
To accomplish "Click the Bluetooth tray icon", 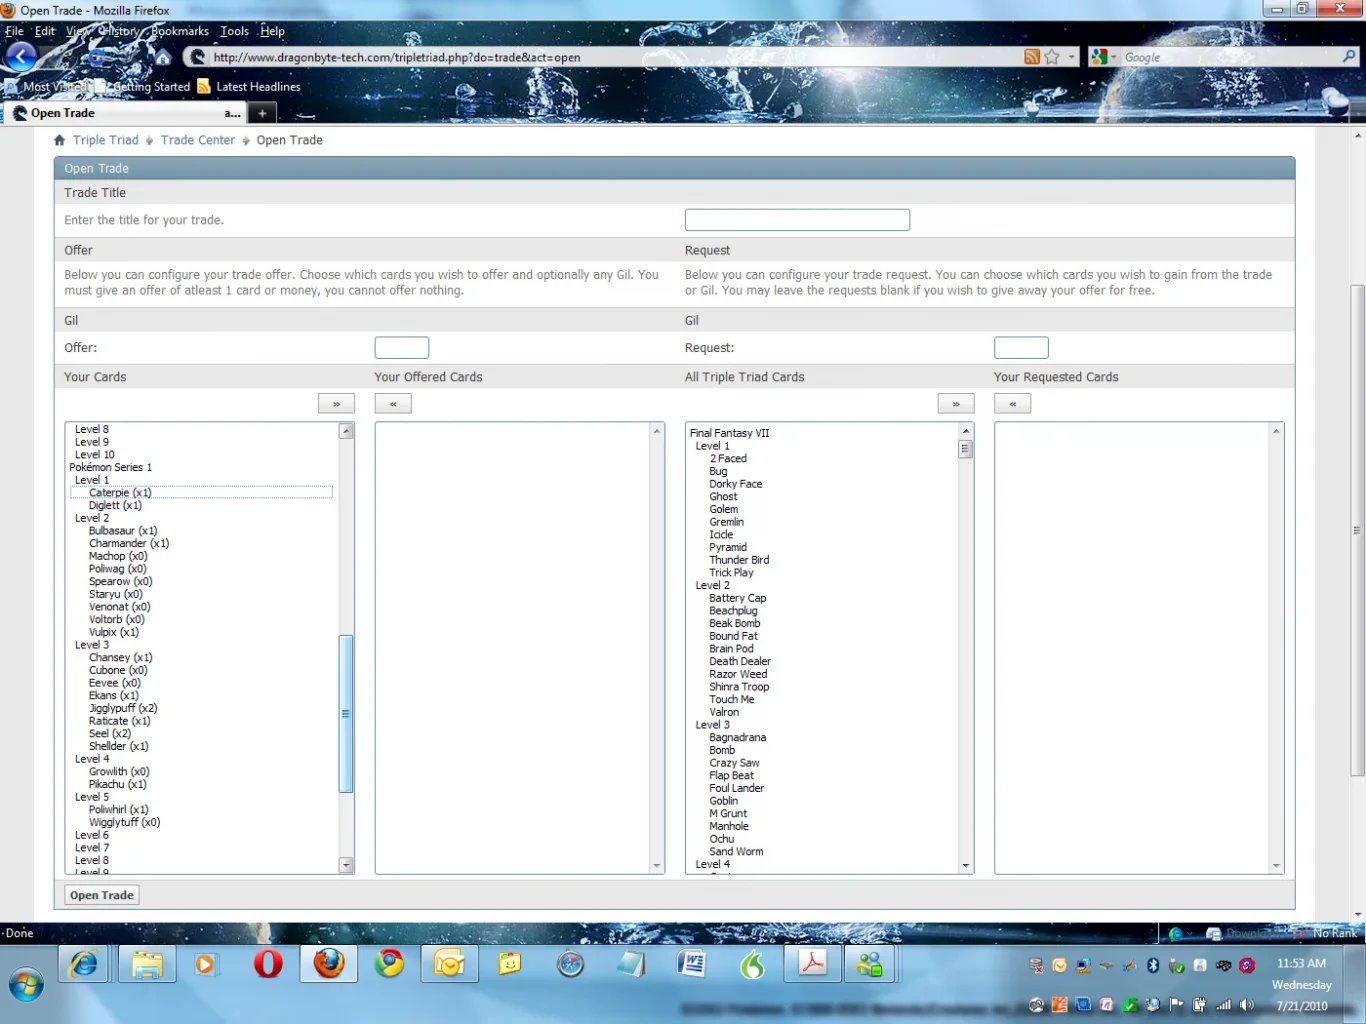I will 1153,965.
